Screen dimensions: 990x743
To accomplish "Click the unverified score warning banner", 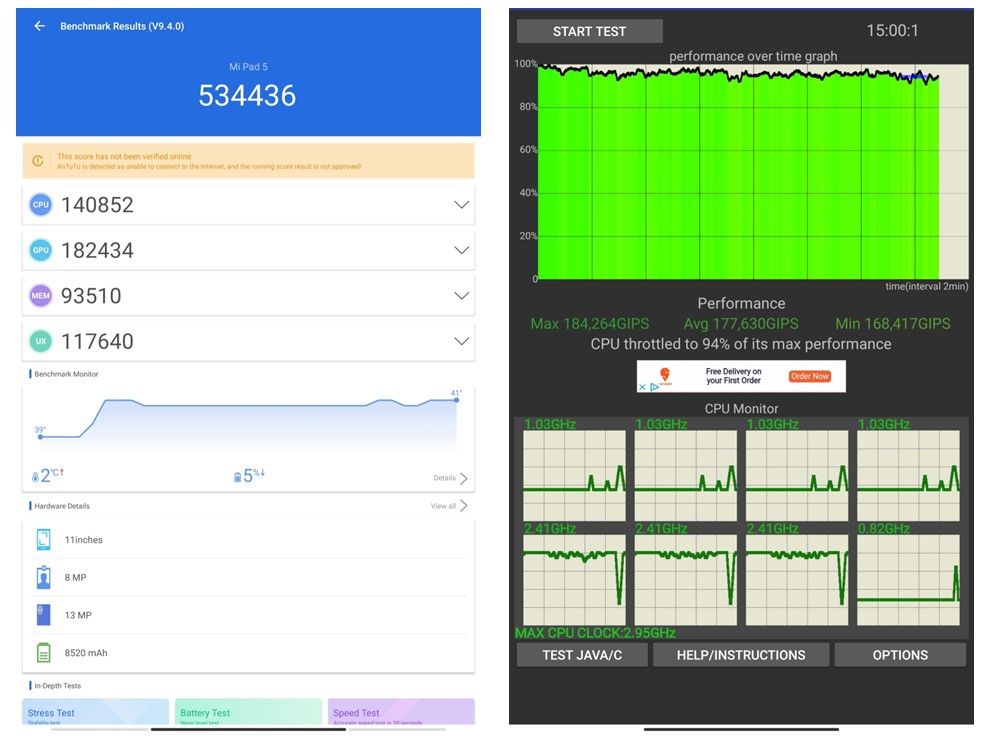I will 248,161.
